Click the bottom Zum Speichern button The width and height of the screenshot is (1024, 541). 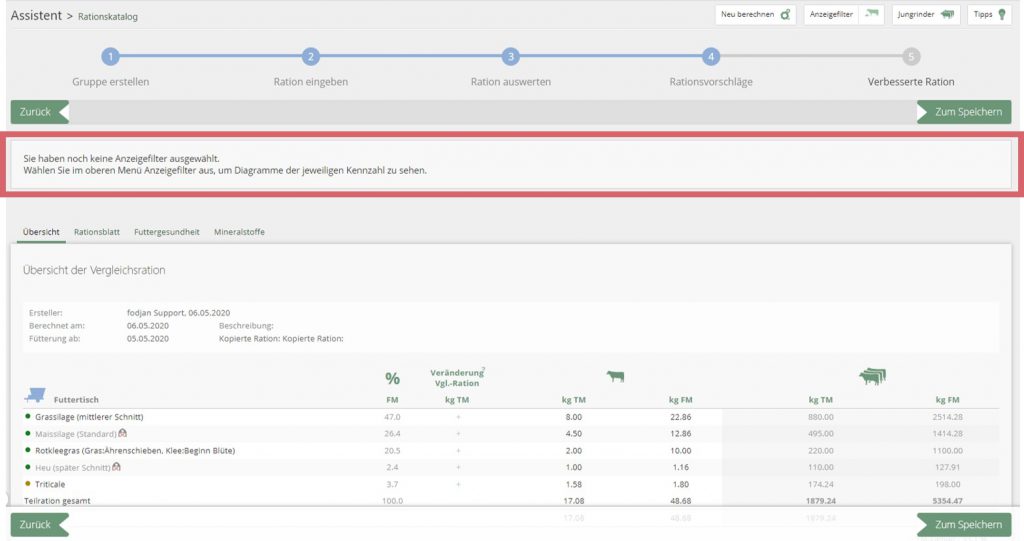click(x=964, y=525)
